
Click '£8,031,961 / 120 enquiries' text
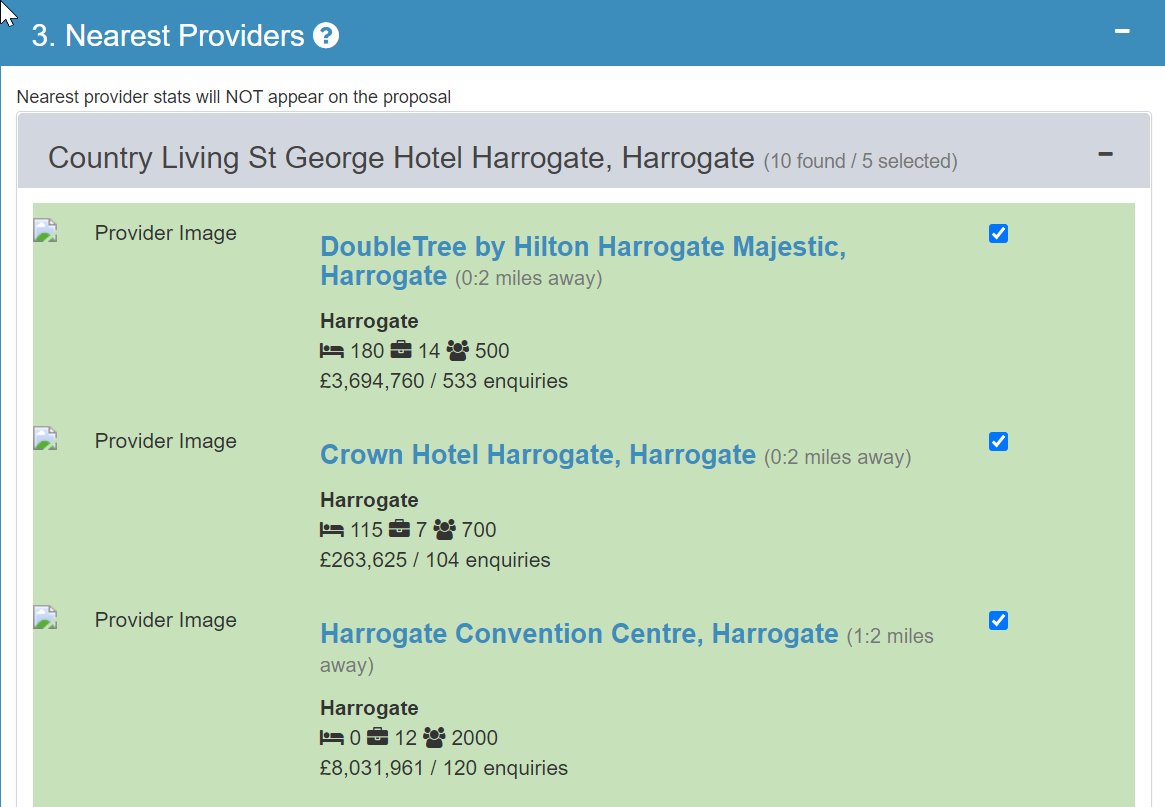coord(444,768)
